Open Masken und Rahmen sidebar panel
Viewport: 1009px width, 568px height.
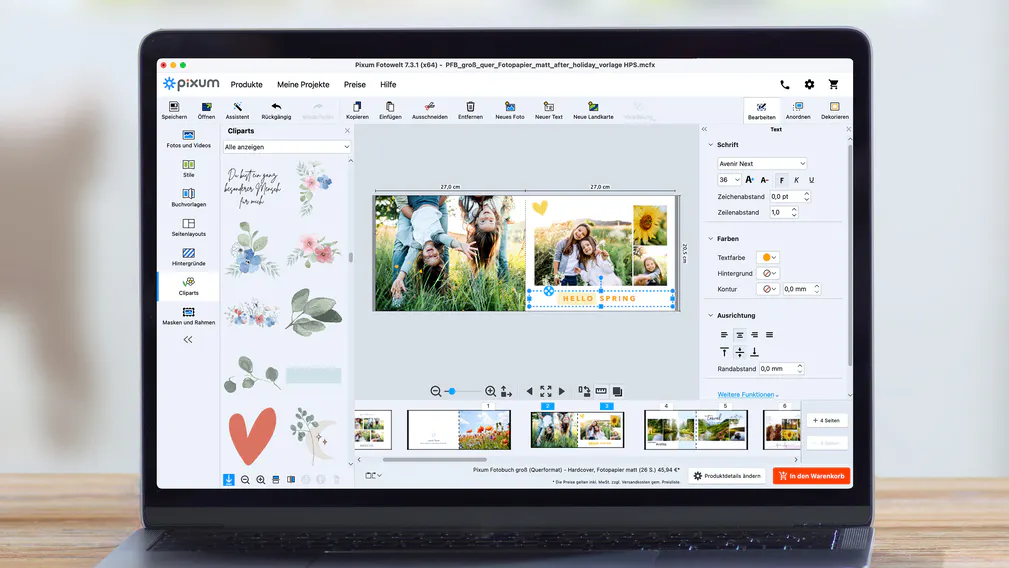point(189,316)
